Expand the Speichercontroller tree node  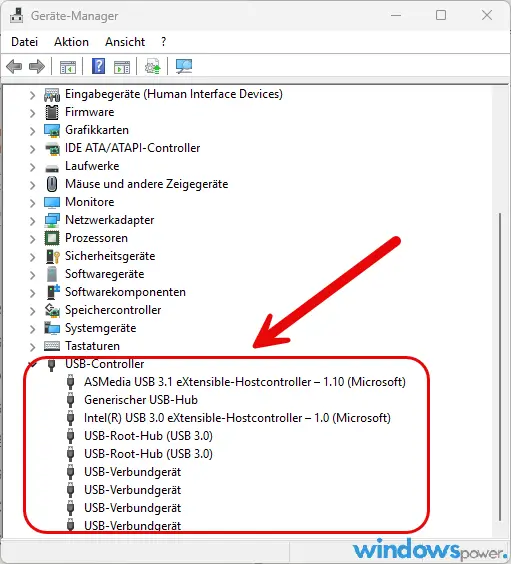click(32, 311)
